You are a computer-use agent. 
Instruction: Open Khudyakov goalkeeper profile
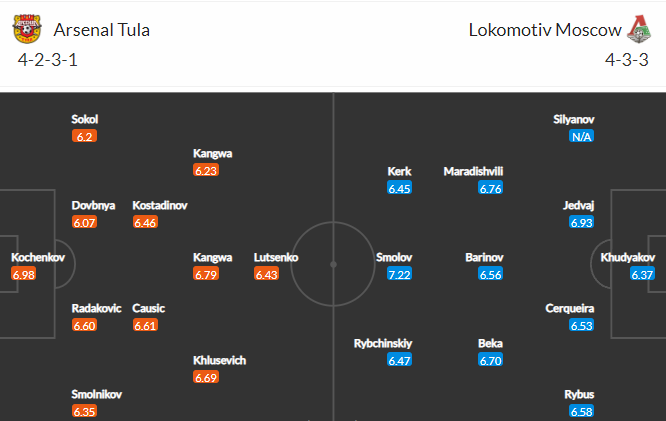[627, 257]
